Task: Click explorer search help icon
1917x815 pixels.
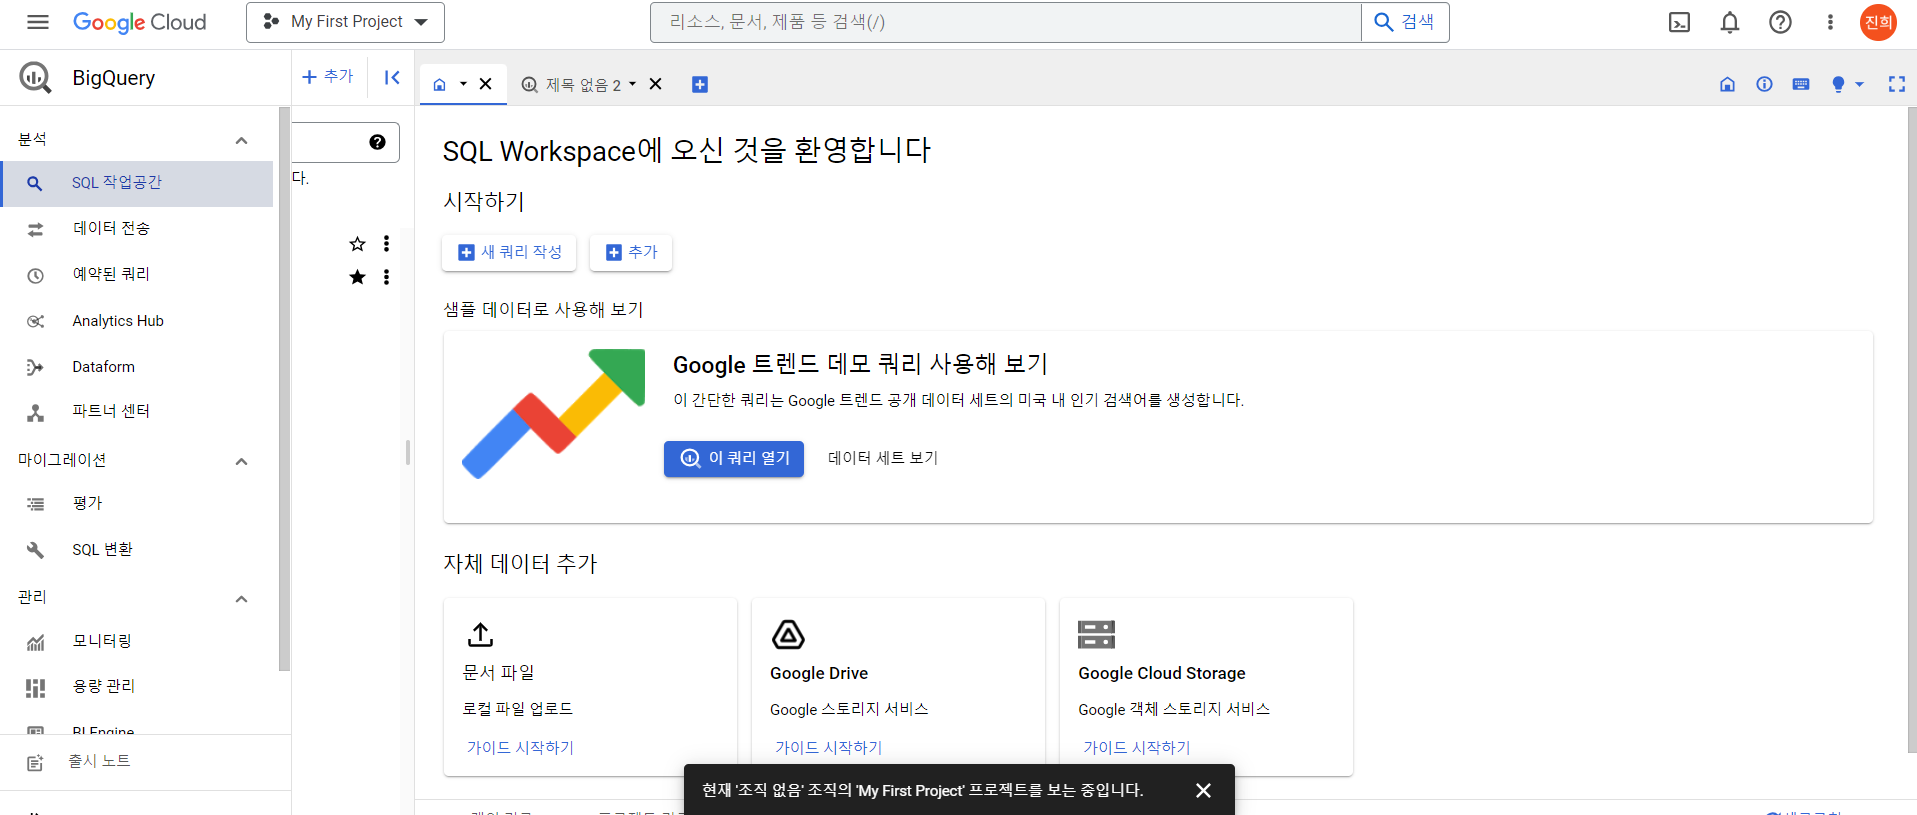Action: (x=377, y=142)
